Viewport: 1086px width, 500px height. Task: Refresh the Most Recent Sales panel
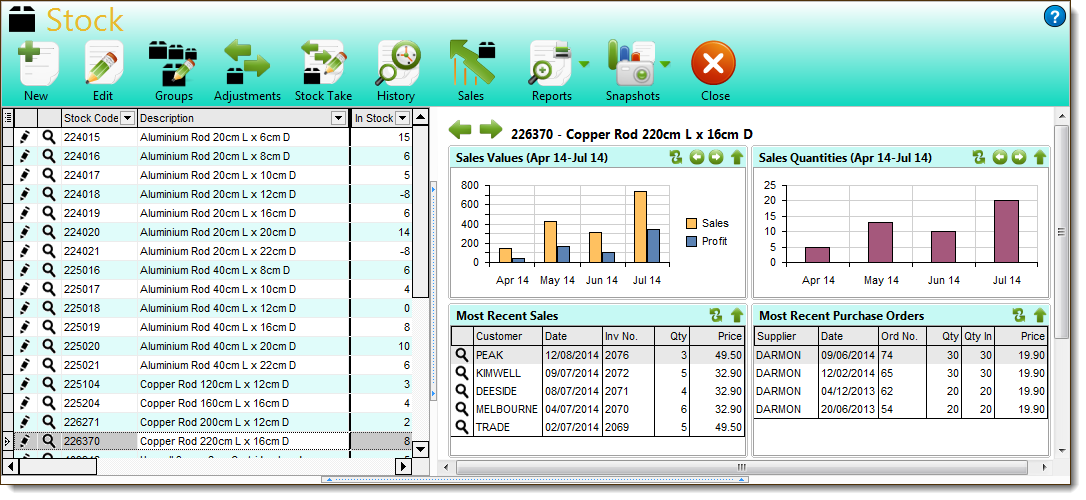tap(716, 316)
